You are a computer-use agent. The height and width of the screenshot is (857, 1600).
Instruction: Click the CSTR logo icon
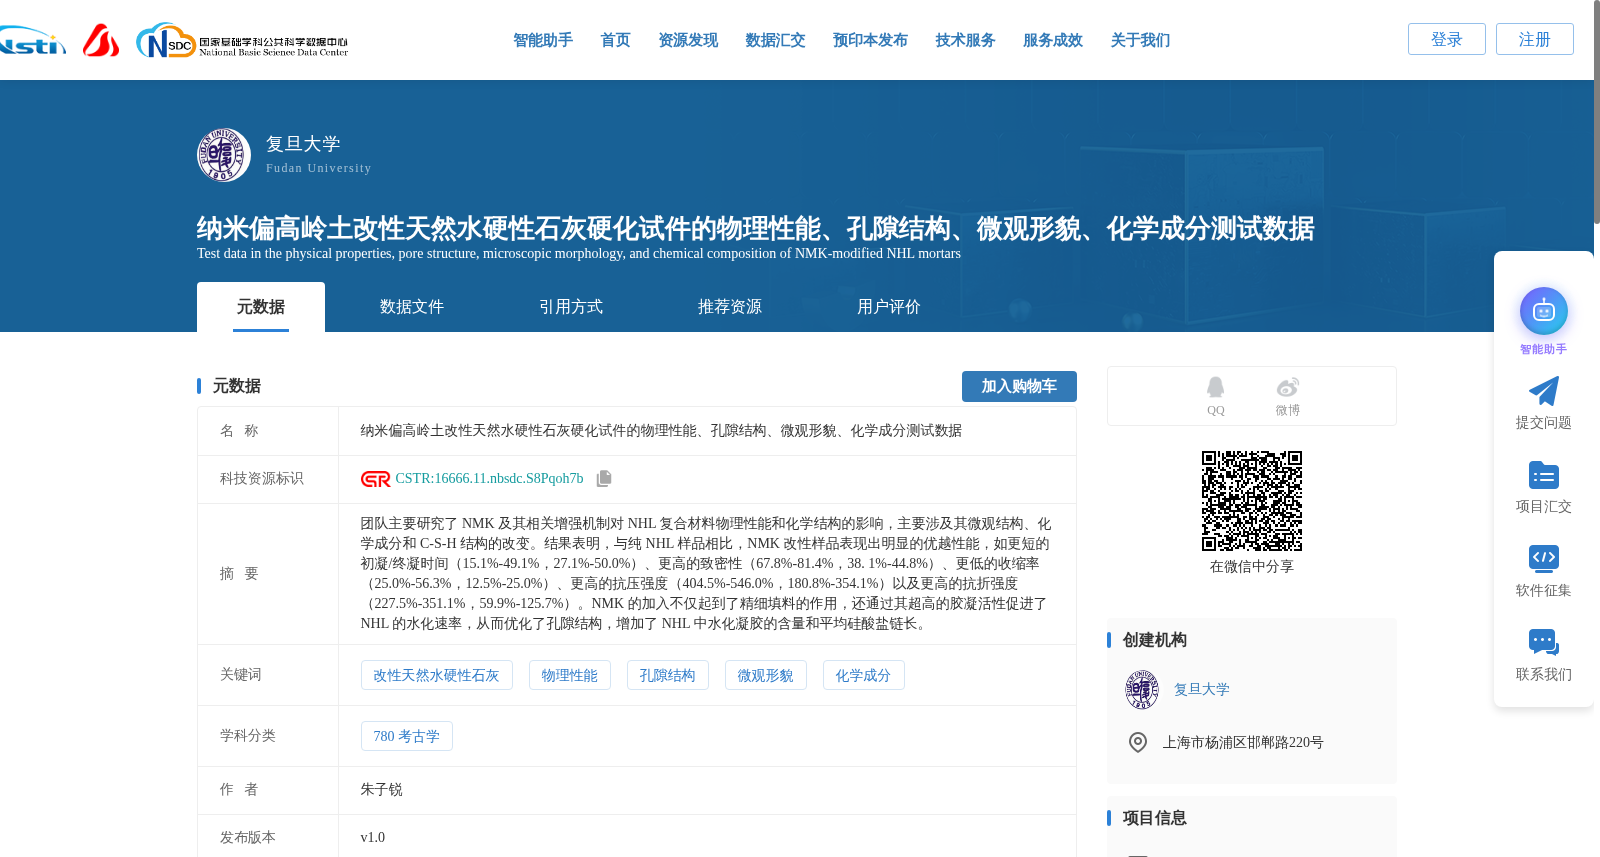point(375,479)
